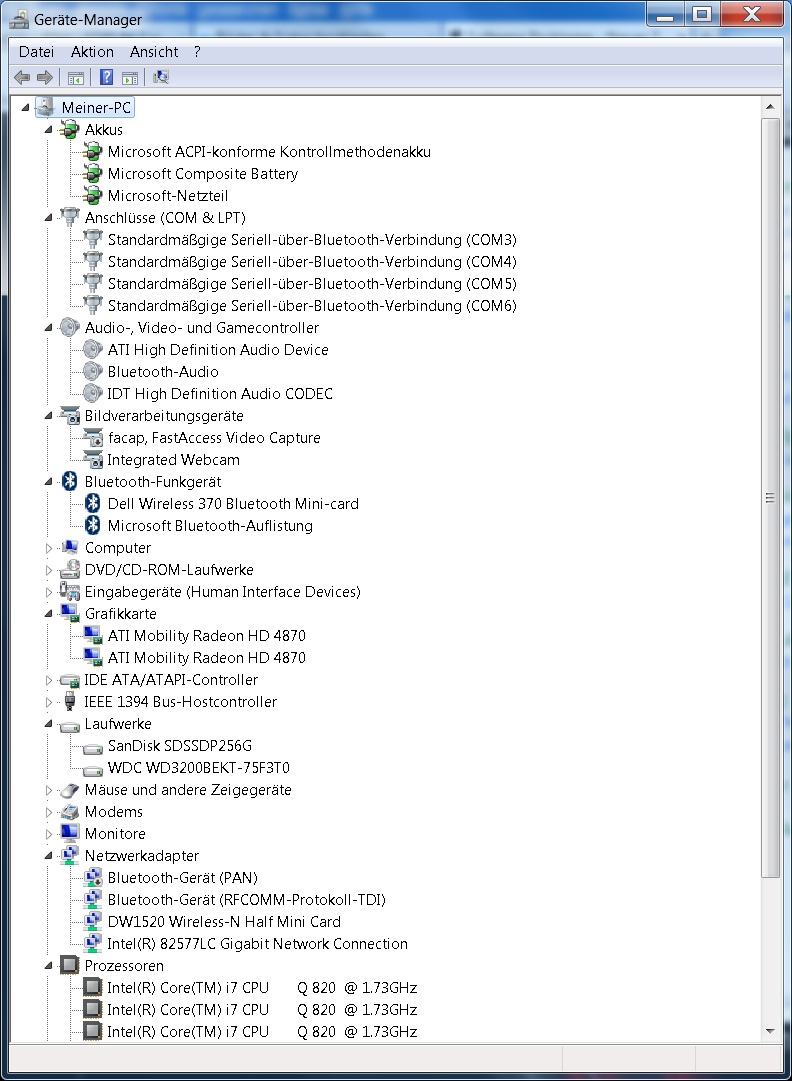
Task: Click the Anschlüsse (COM & LPT) port icon
Action: pos(70,216)
